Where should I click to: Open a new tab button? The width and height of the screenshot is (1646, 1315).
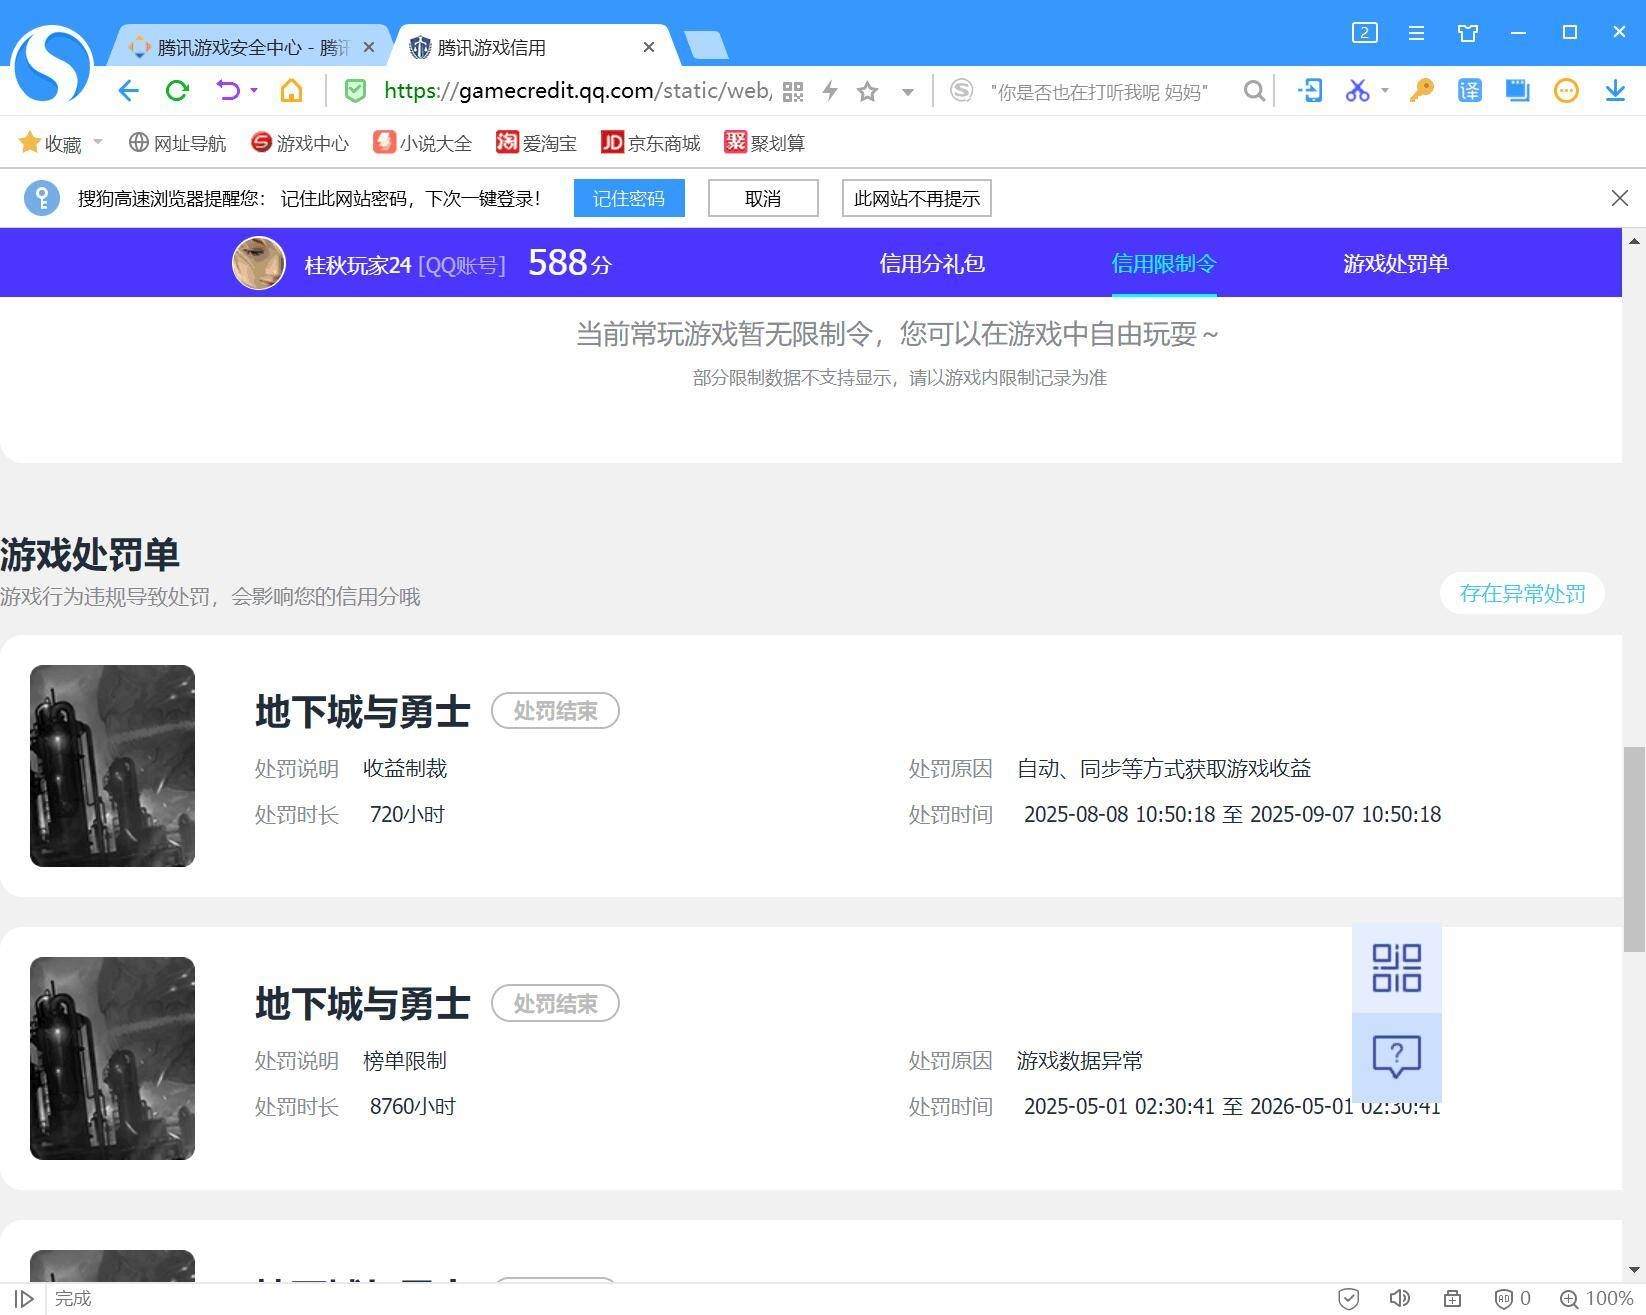point(706,45)
